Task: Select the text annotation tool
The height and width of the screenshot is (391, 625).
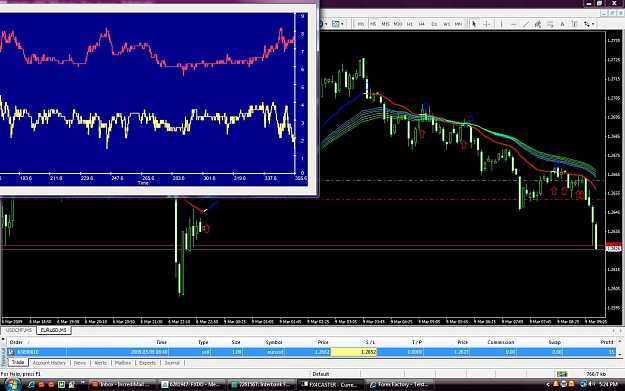Action: click(x=562, y=24)
